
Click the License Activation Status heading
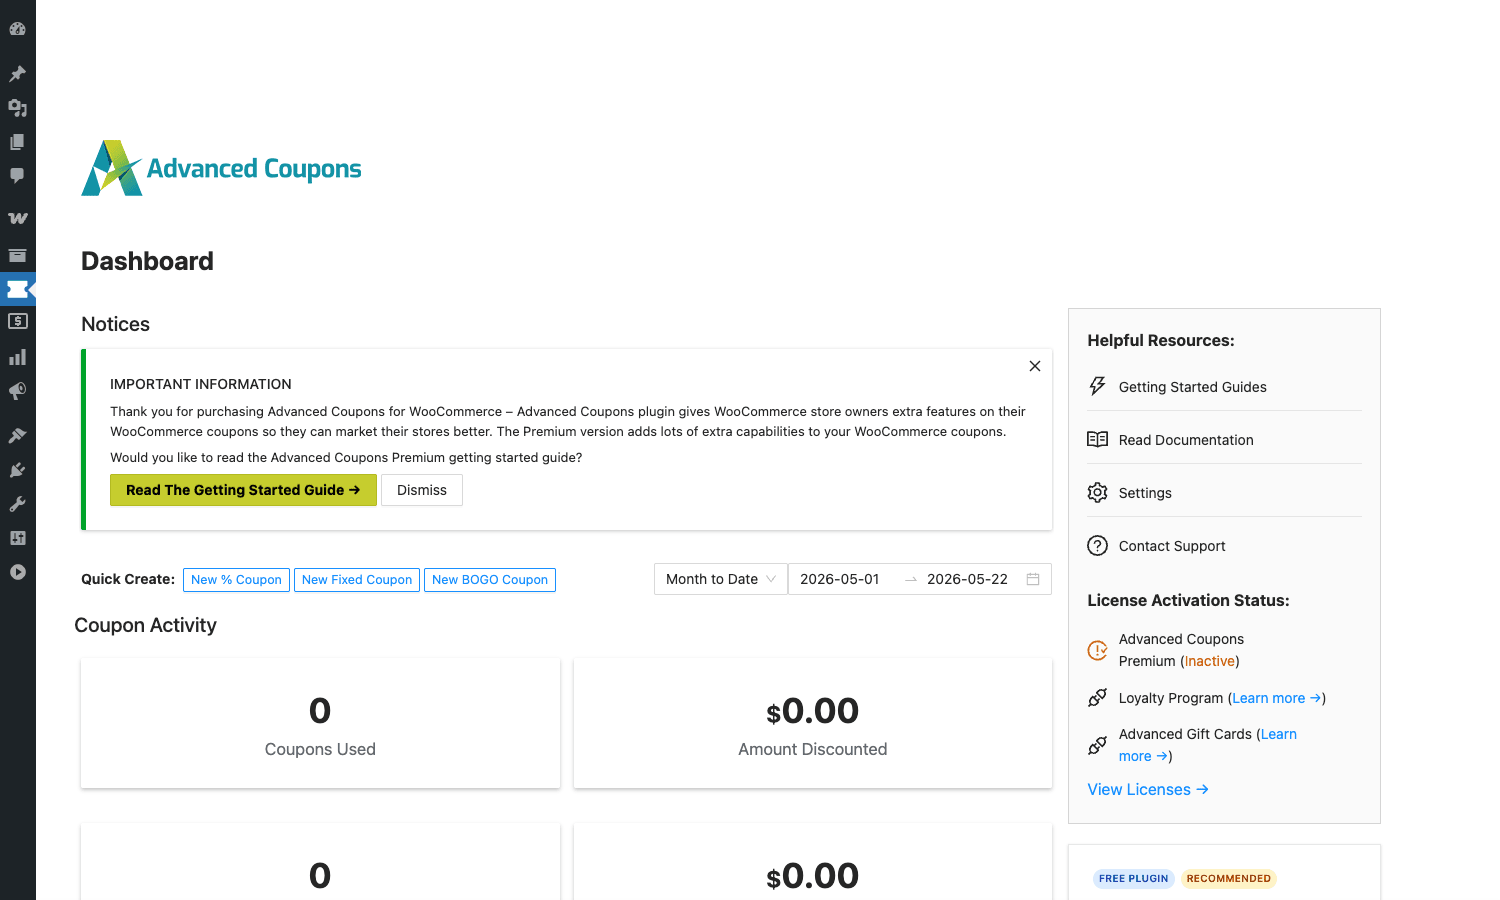click(x=1188, y=600)
